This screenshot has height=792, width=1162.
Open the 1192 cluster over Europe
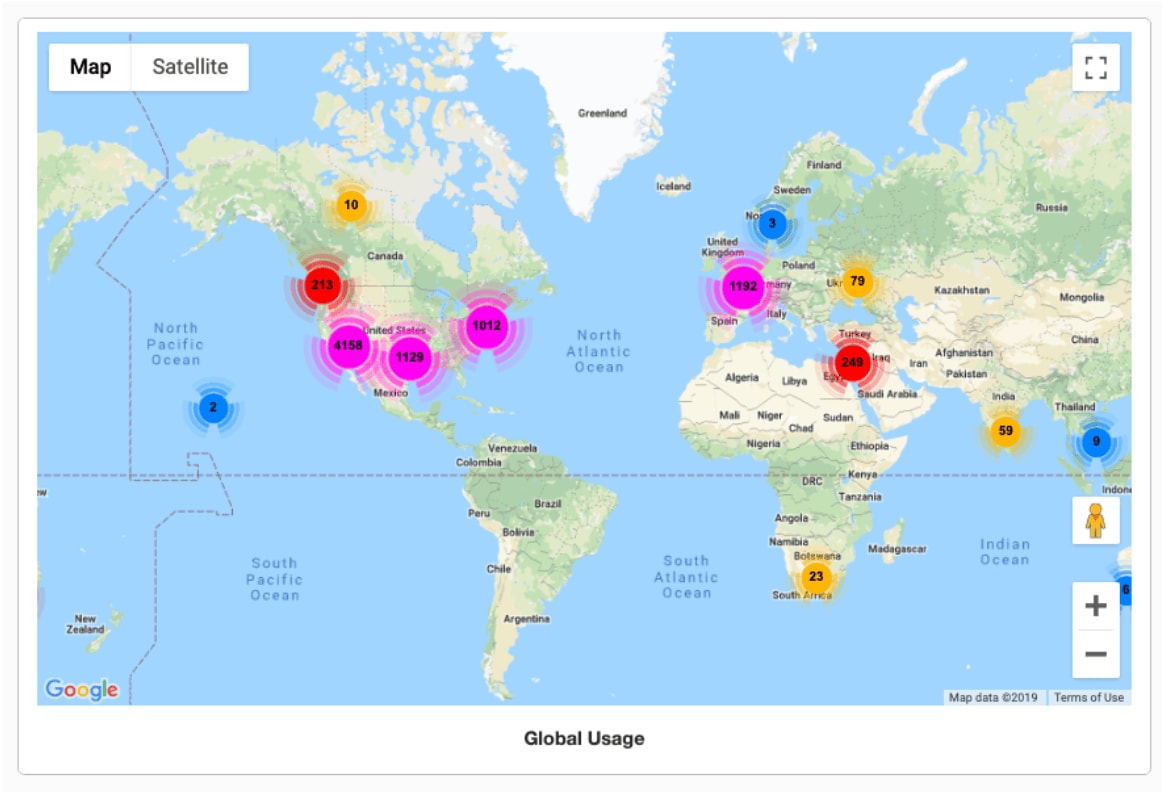click(x=743, y=286)
